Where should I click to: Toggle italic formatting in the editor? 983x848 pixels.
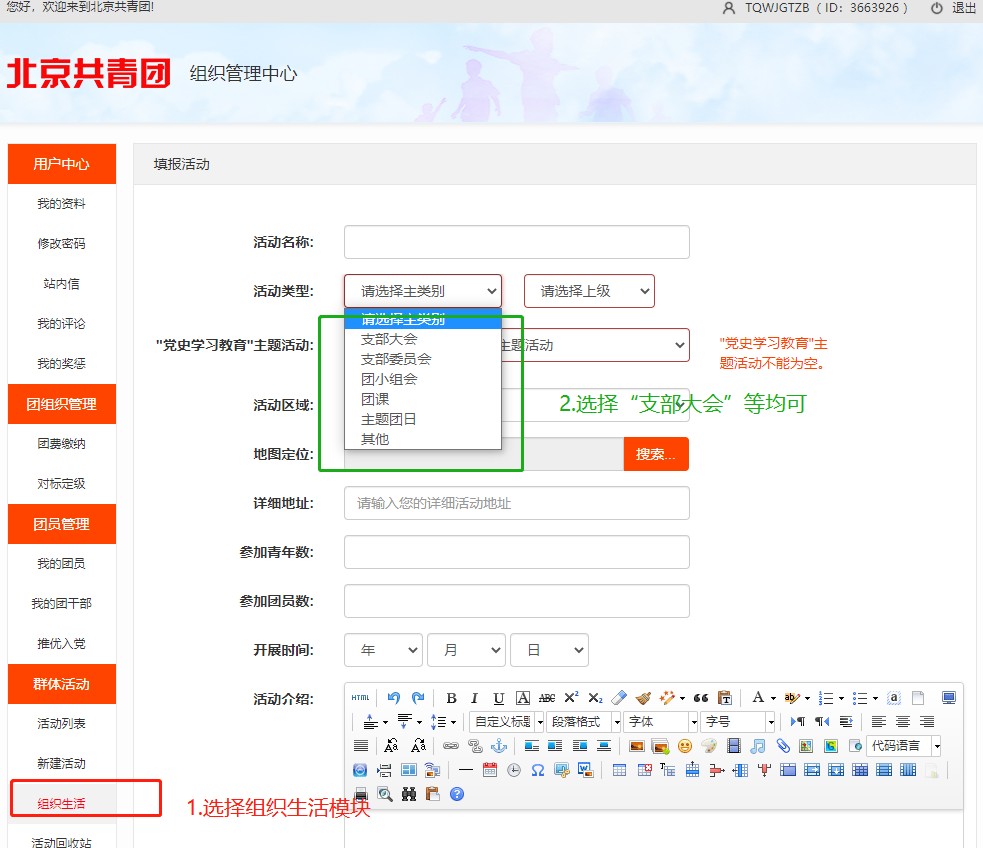tap(474, 698)
